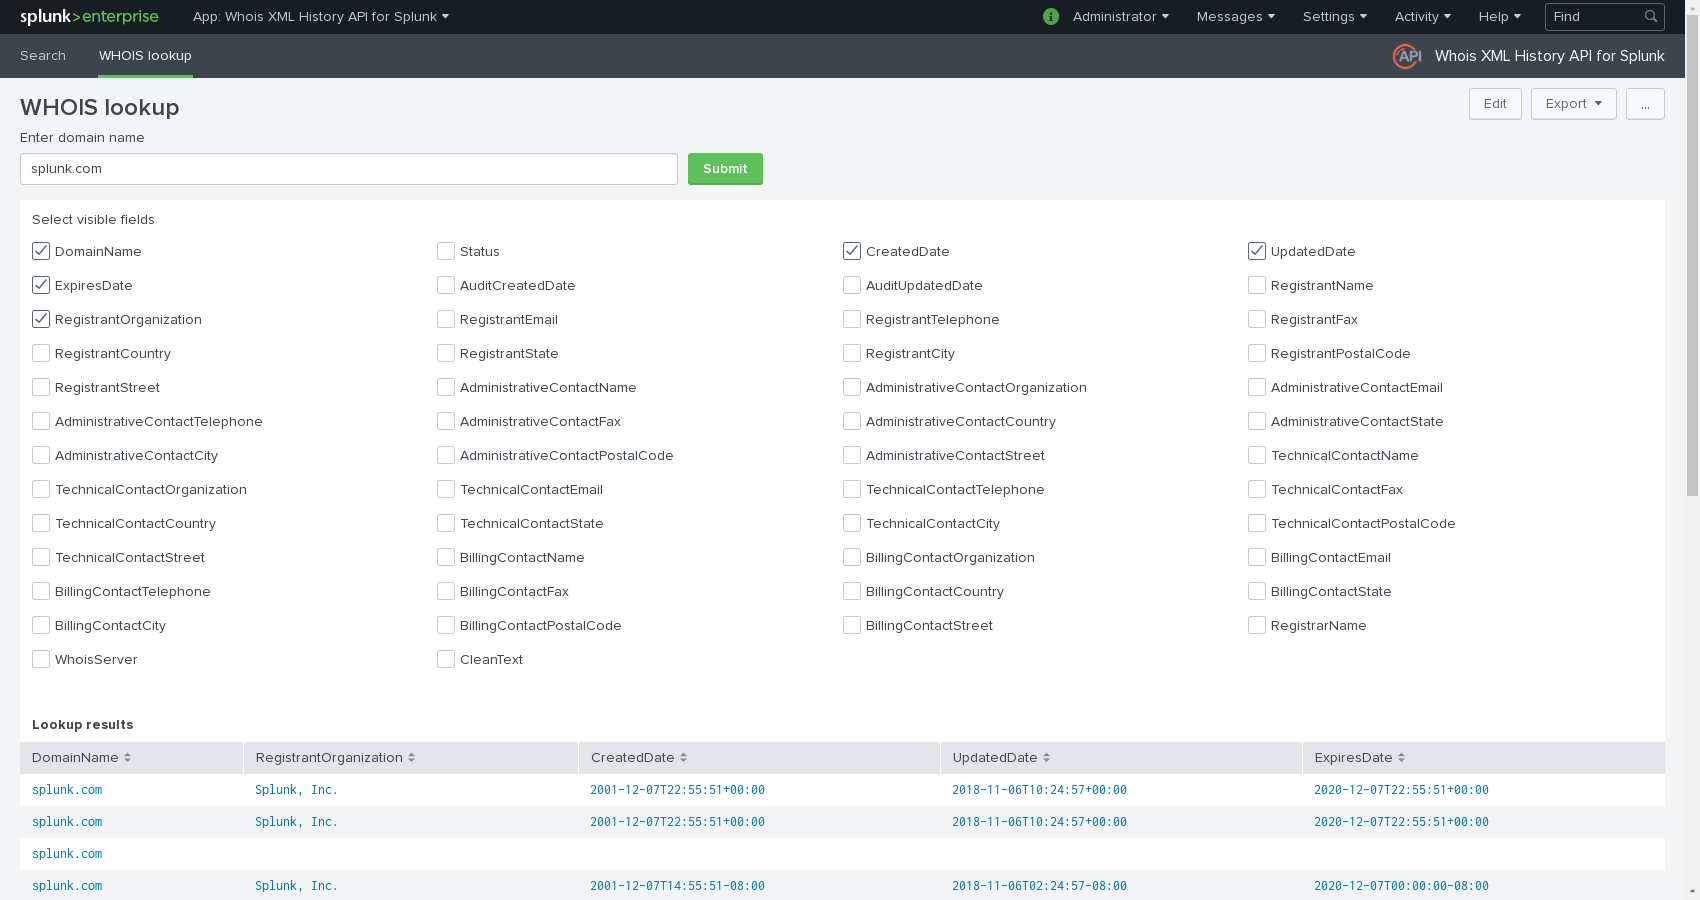
Task: Check the RegistrantEmail checkbox
Action: click(x=446, y=319)
